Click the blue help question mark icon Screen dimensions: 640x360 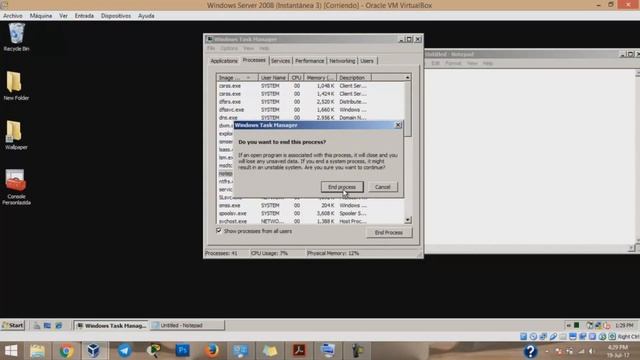(530, 351)
